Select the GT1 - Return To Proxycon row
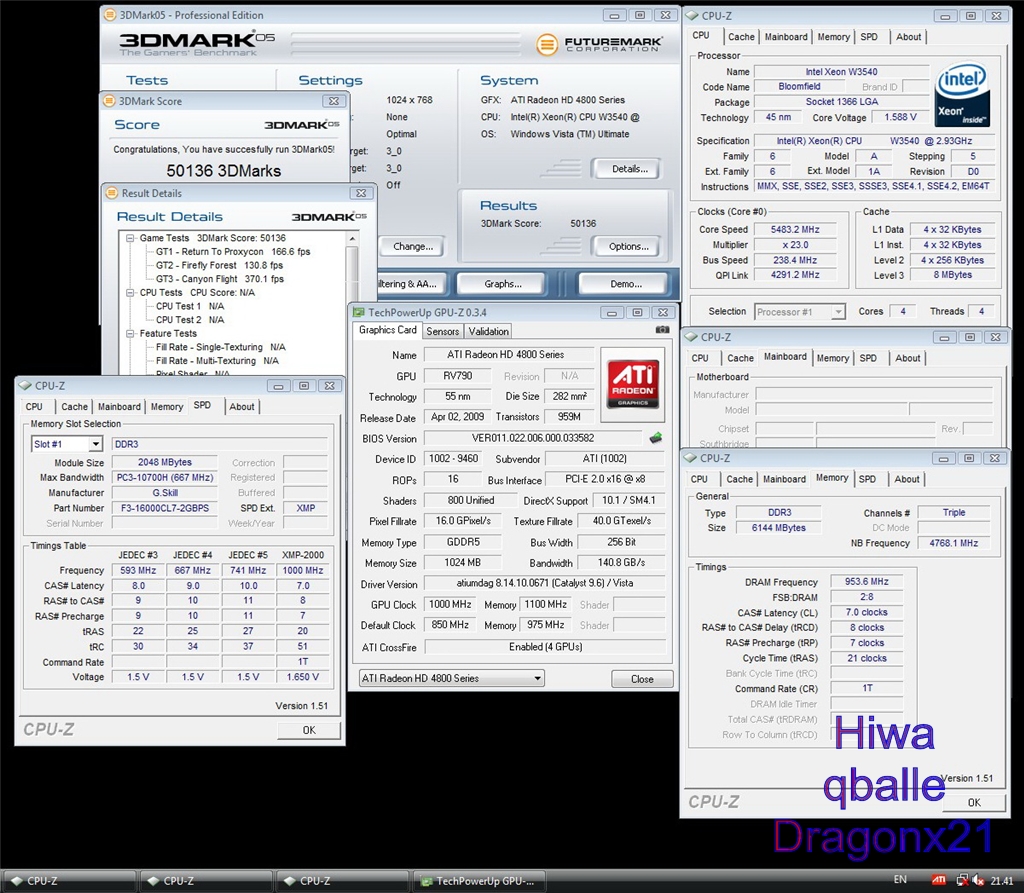This screenshot has width=1024, height=893. [232, 252]
